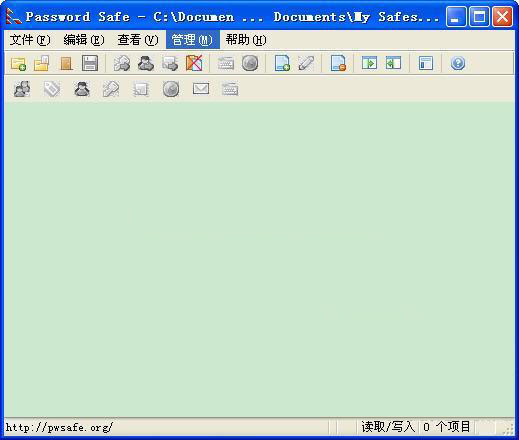The image size is (519, 440).
Task: Click the Delete entry icon
Action: [338, 63]
